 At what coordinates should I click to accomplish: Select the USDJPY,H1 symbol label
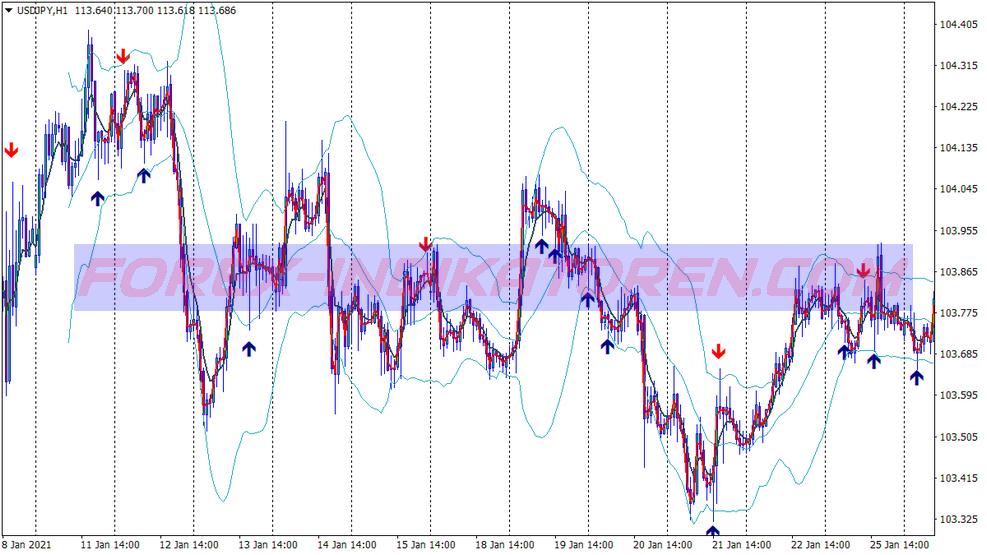point(42,11)
